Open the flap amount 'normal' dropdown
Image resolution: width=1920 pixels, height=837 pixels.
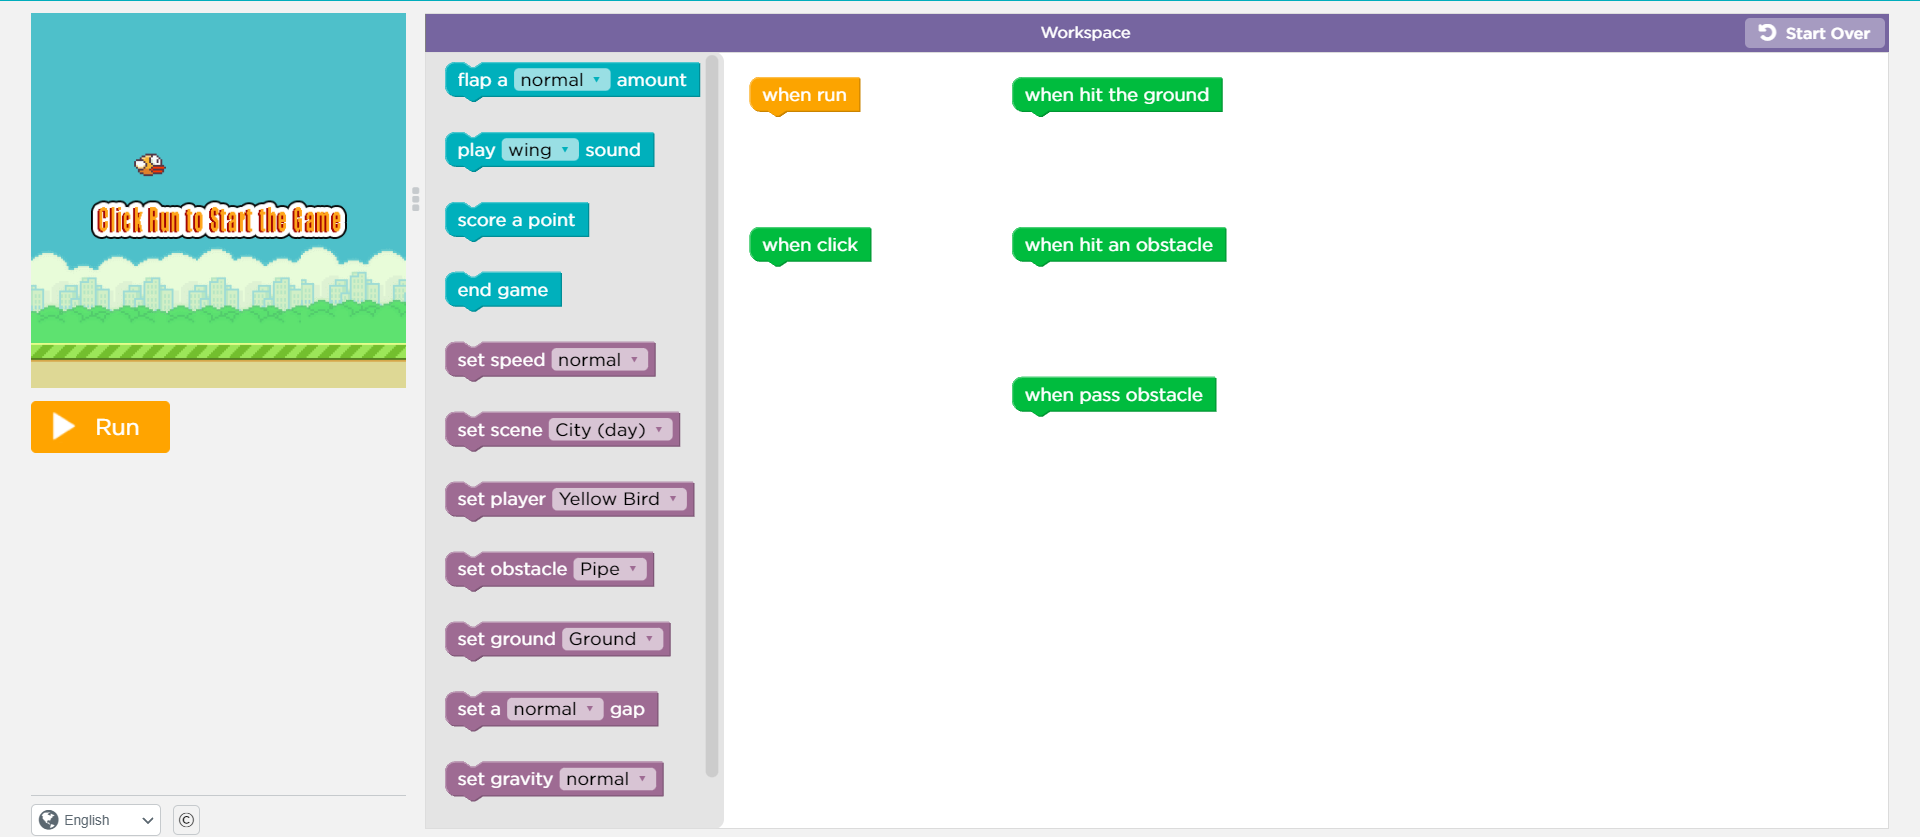(x=561, y=80)
